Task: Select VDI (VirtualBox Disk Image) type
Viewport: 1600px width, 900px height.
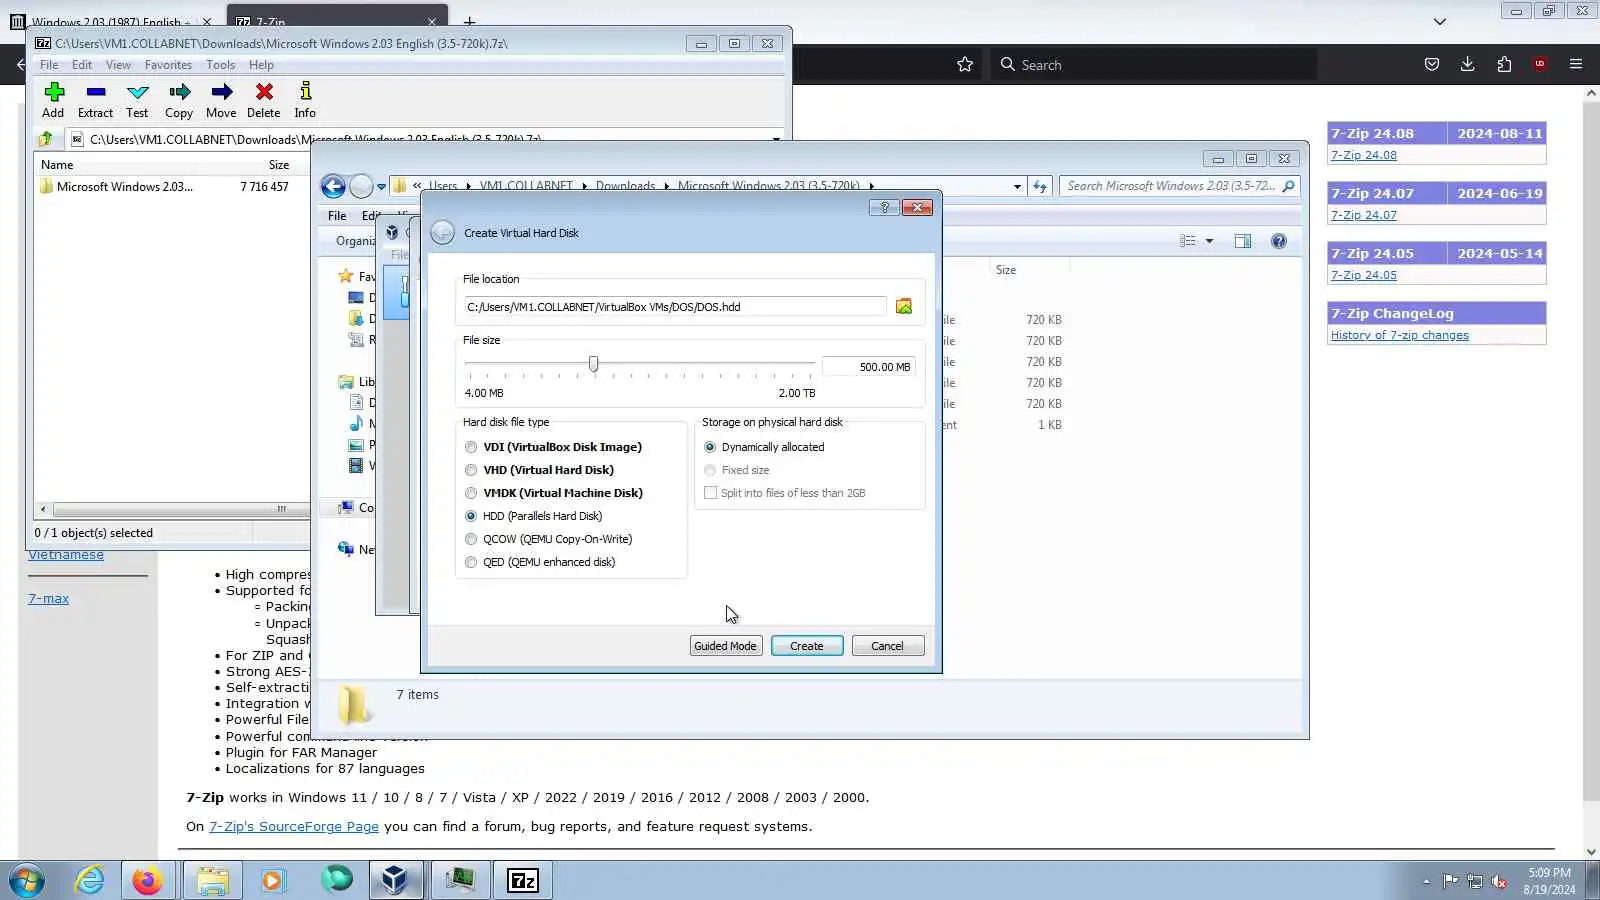Action: (x=471, y=447)
